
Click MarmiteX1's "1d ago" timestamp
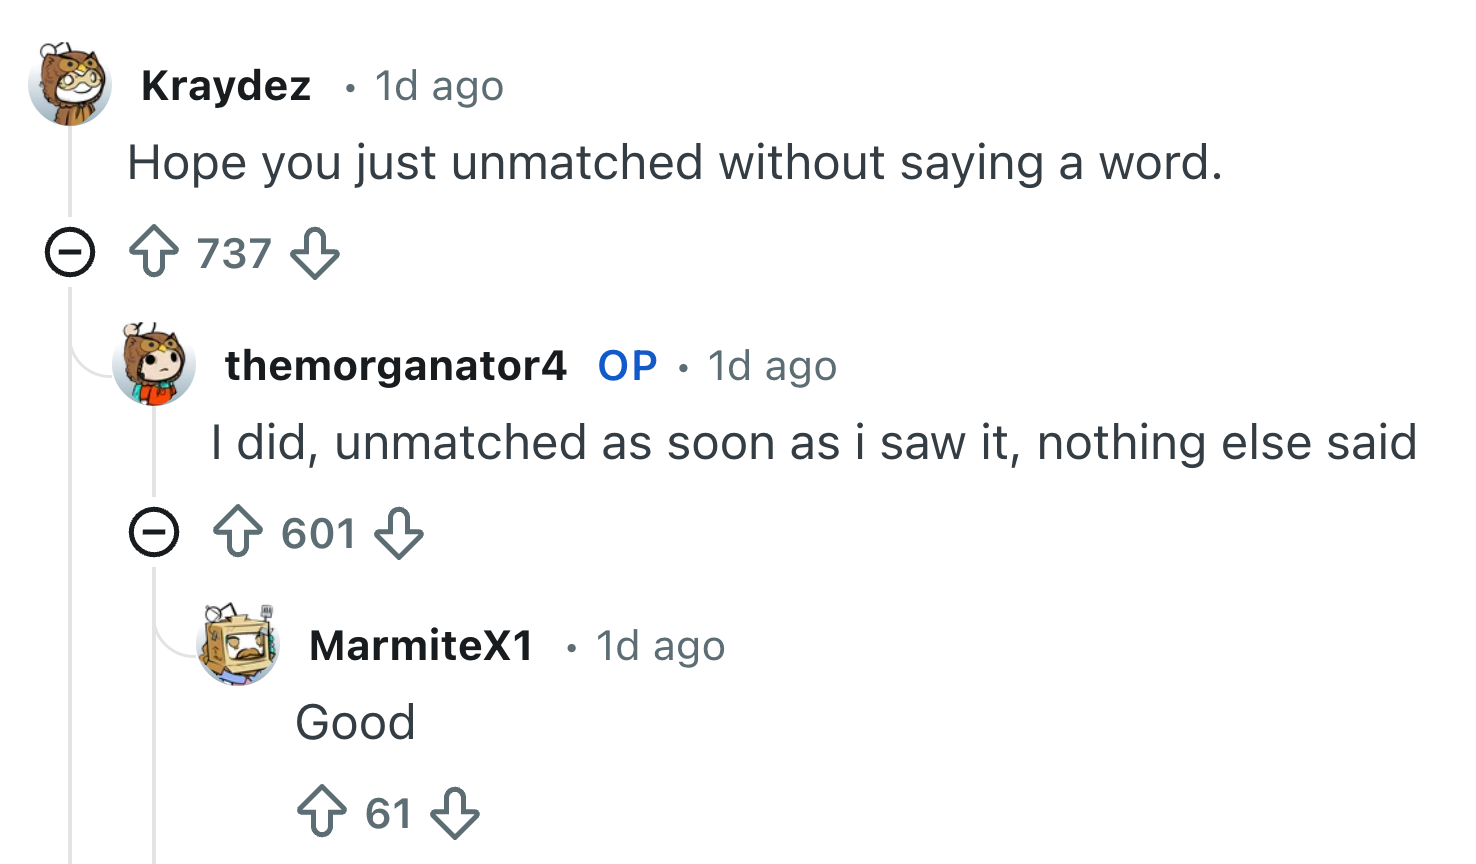point(660,646)
